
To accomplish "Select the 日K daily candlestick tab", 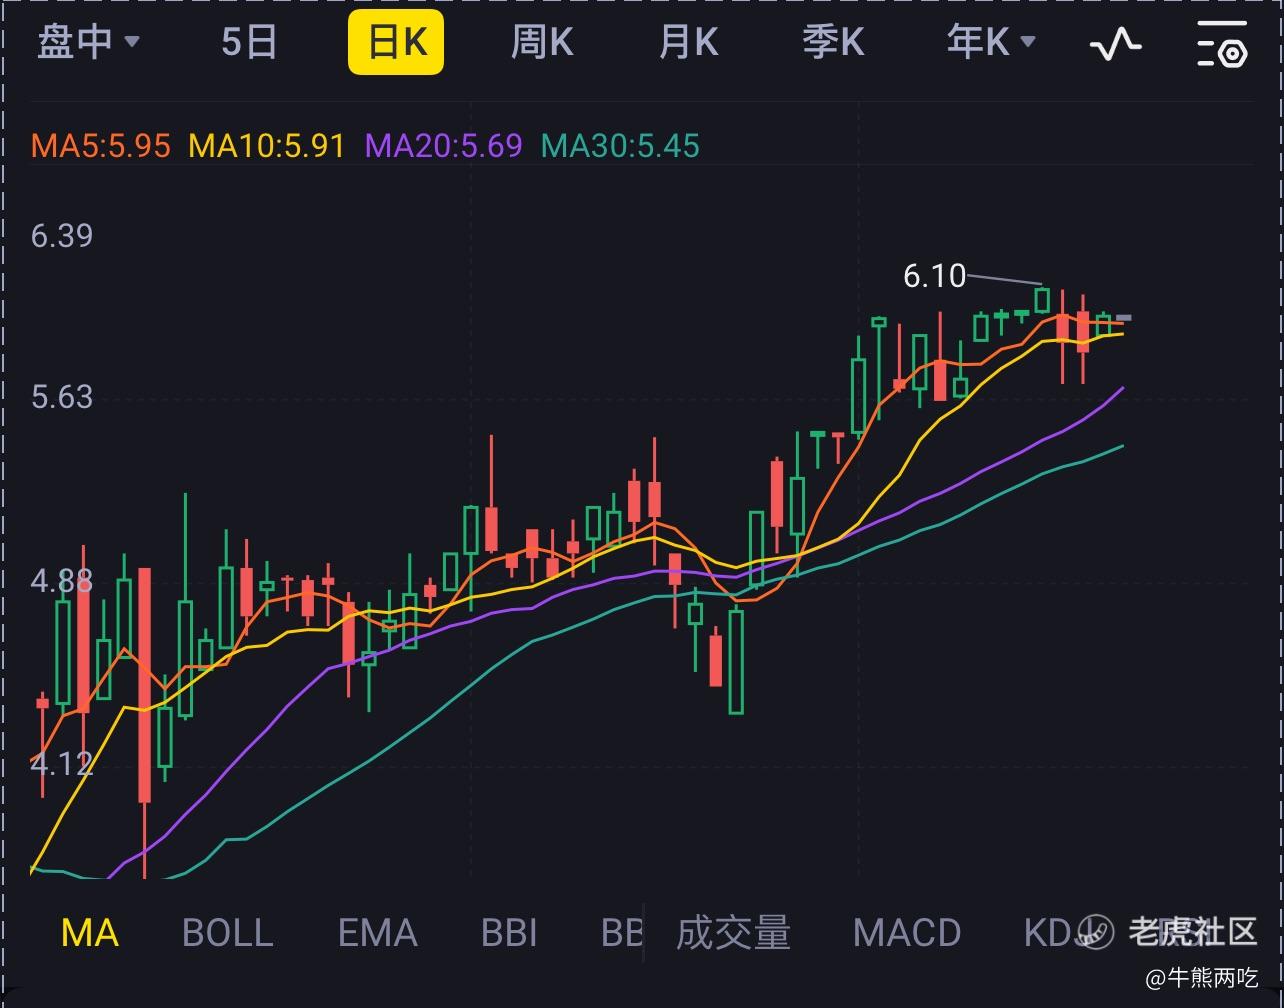I will [396, 43].
